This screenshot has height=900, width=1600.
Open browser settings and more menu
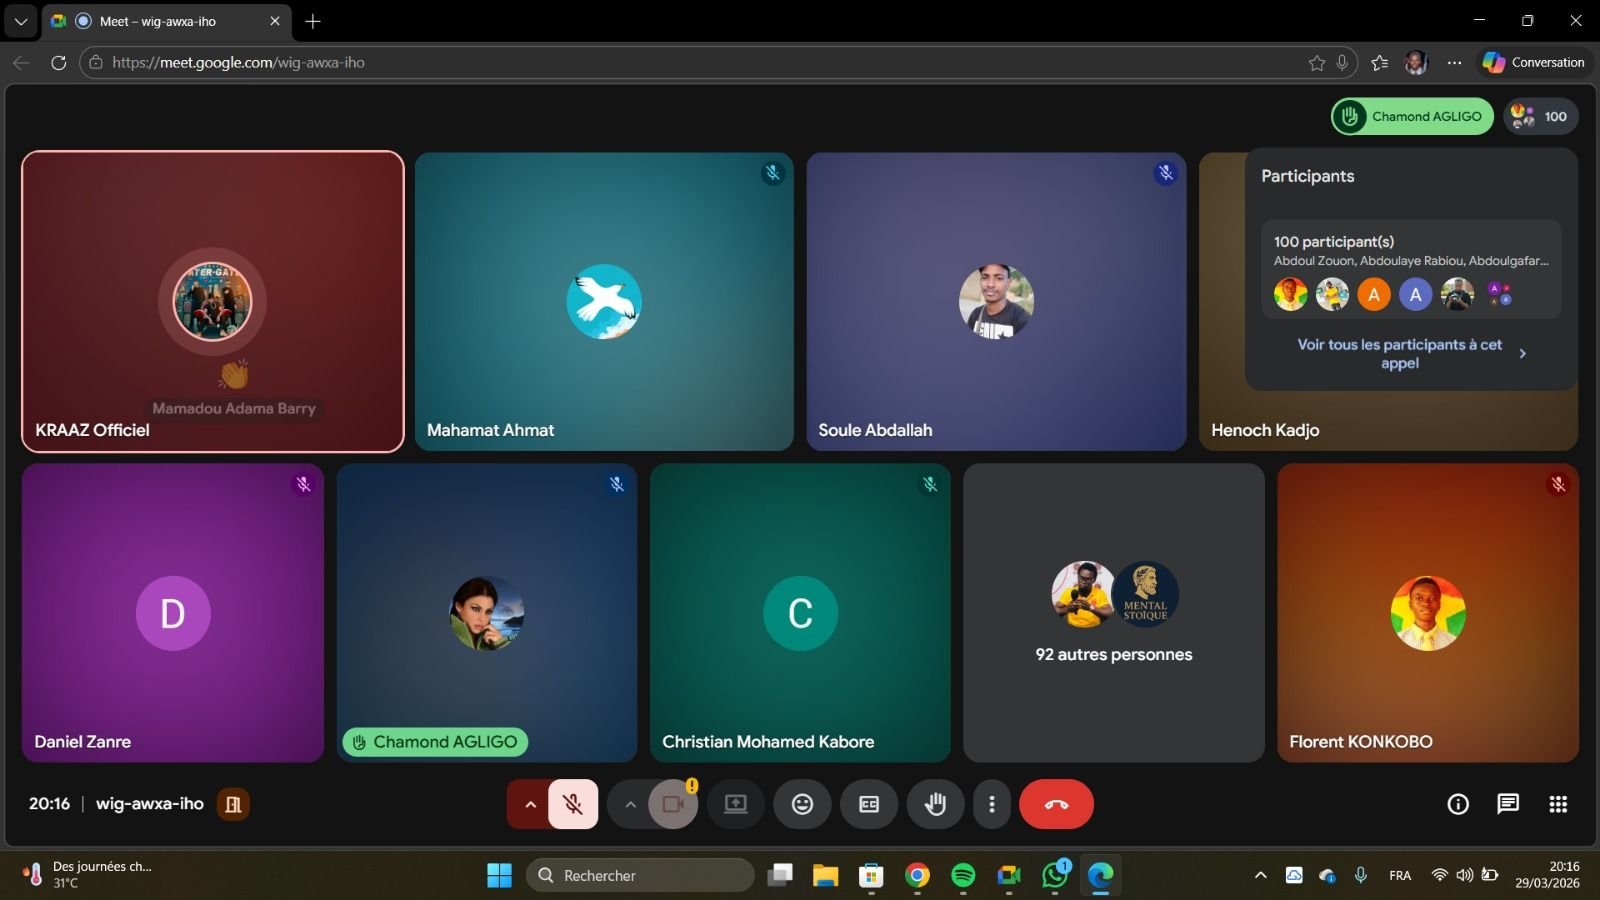tap(1454, 62)
